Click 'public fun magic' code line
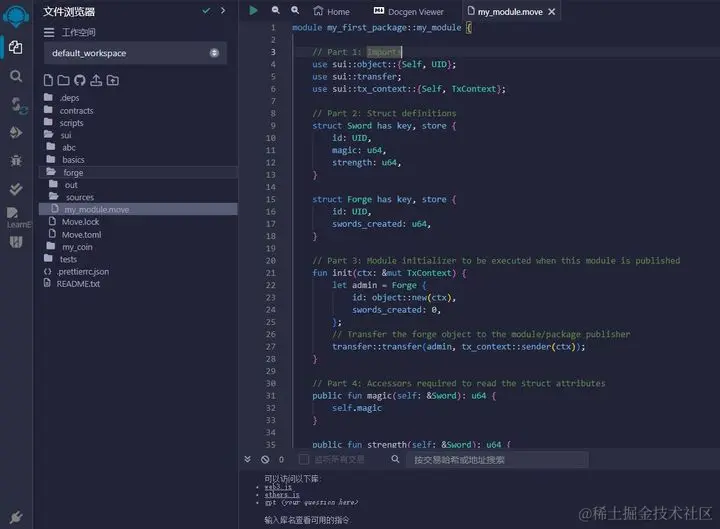 pos(404,396)
